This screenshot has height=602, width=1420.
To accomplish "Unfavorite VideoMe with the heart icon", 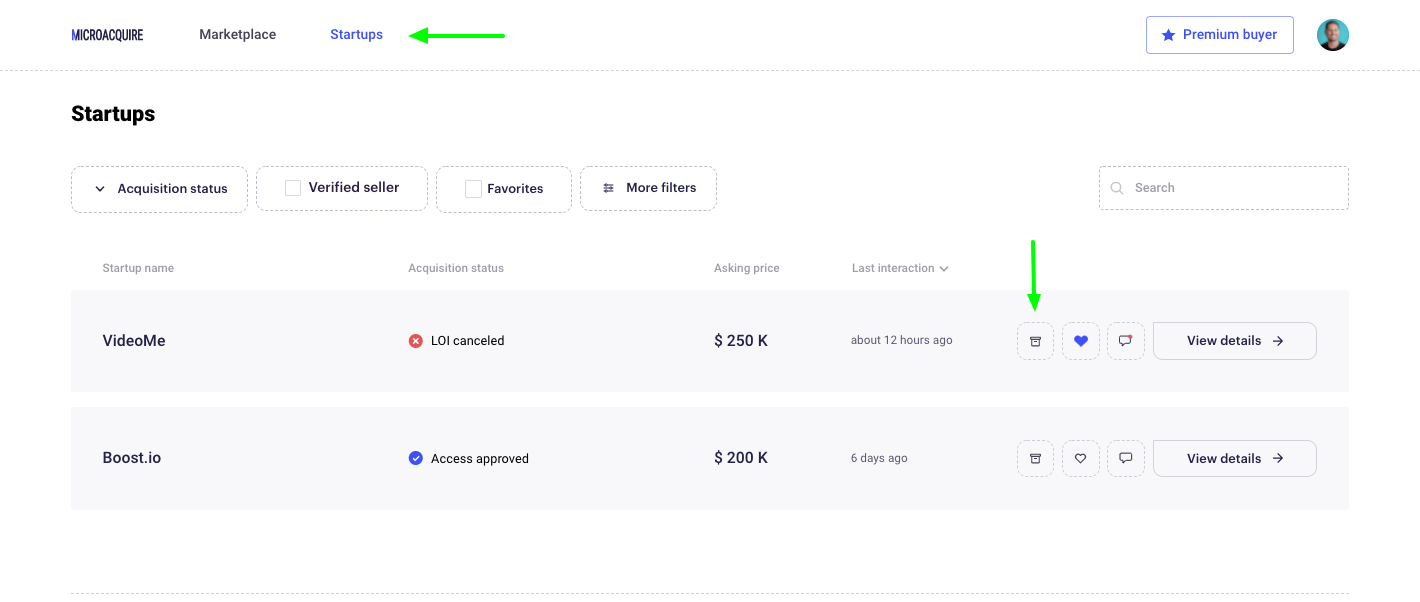I will pyautogui.click(x=1081, y=341).
